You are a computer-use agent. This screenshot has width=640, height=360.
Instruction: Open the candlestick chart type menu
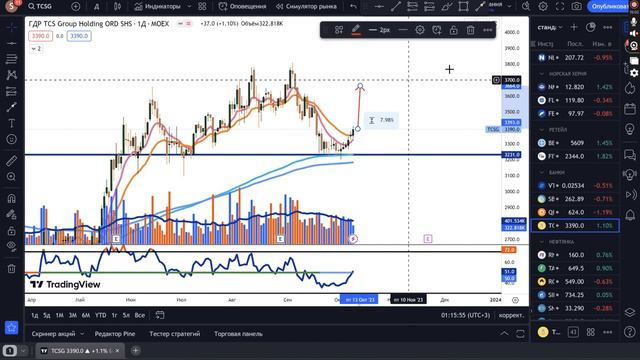pos(118,7)
